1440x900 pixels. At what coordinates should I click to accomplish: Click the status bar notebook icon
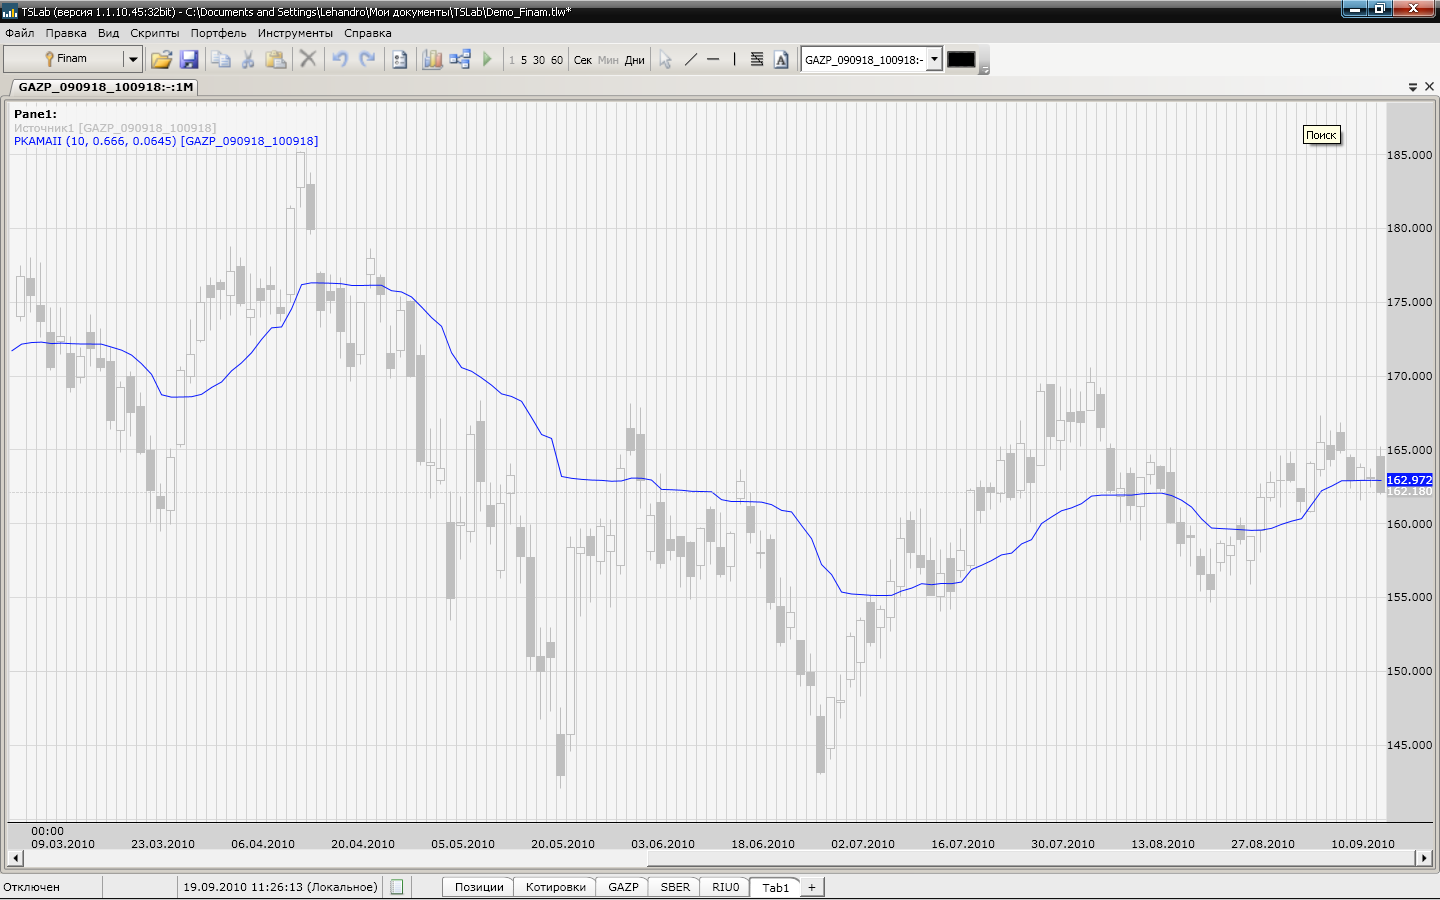coord(397,887)
